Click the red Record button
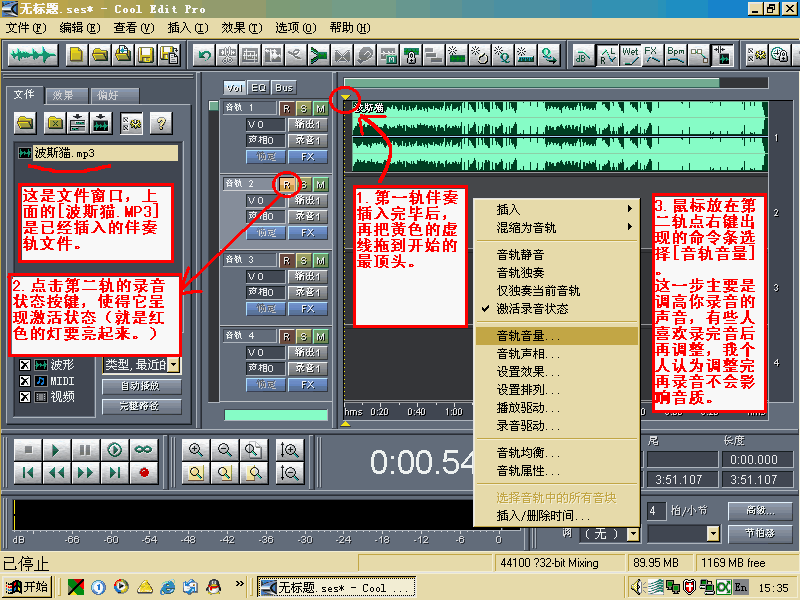Viewport: 800px width, 600px height. tap(144, 472)
